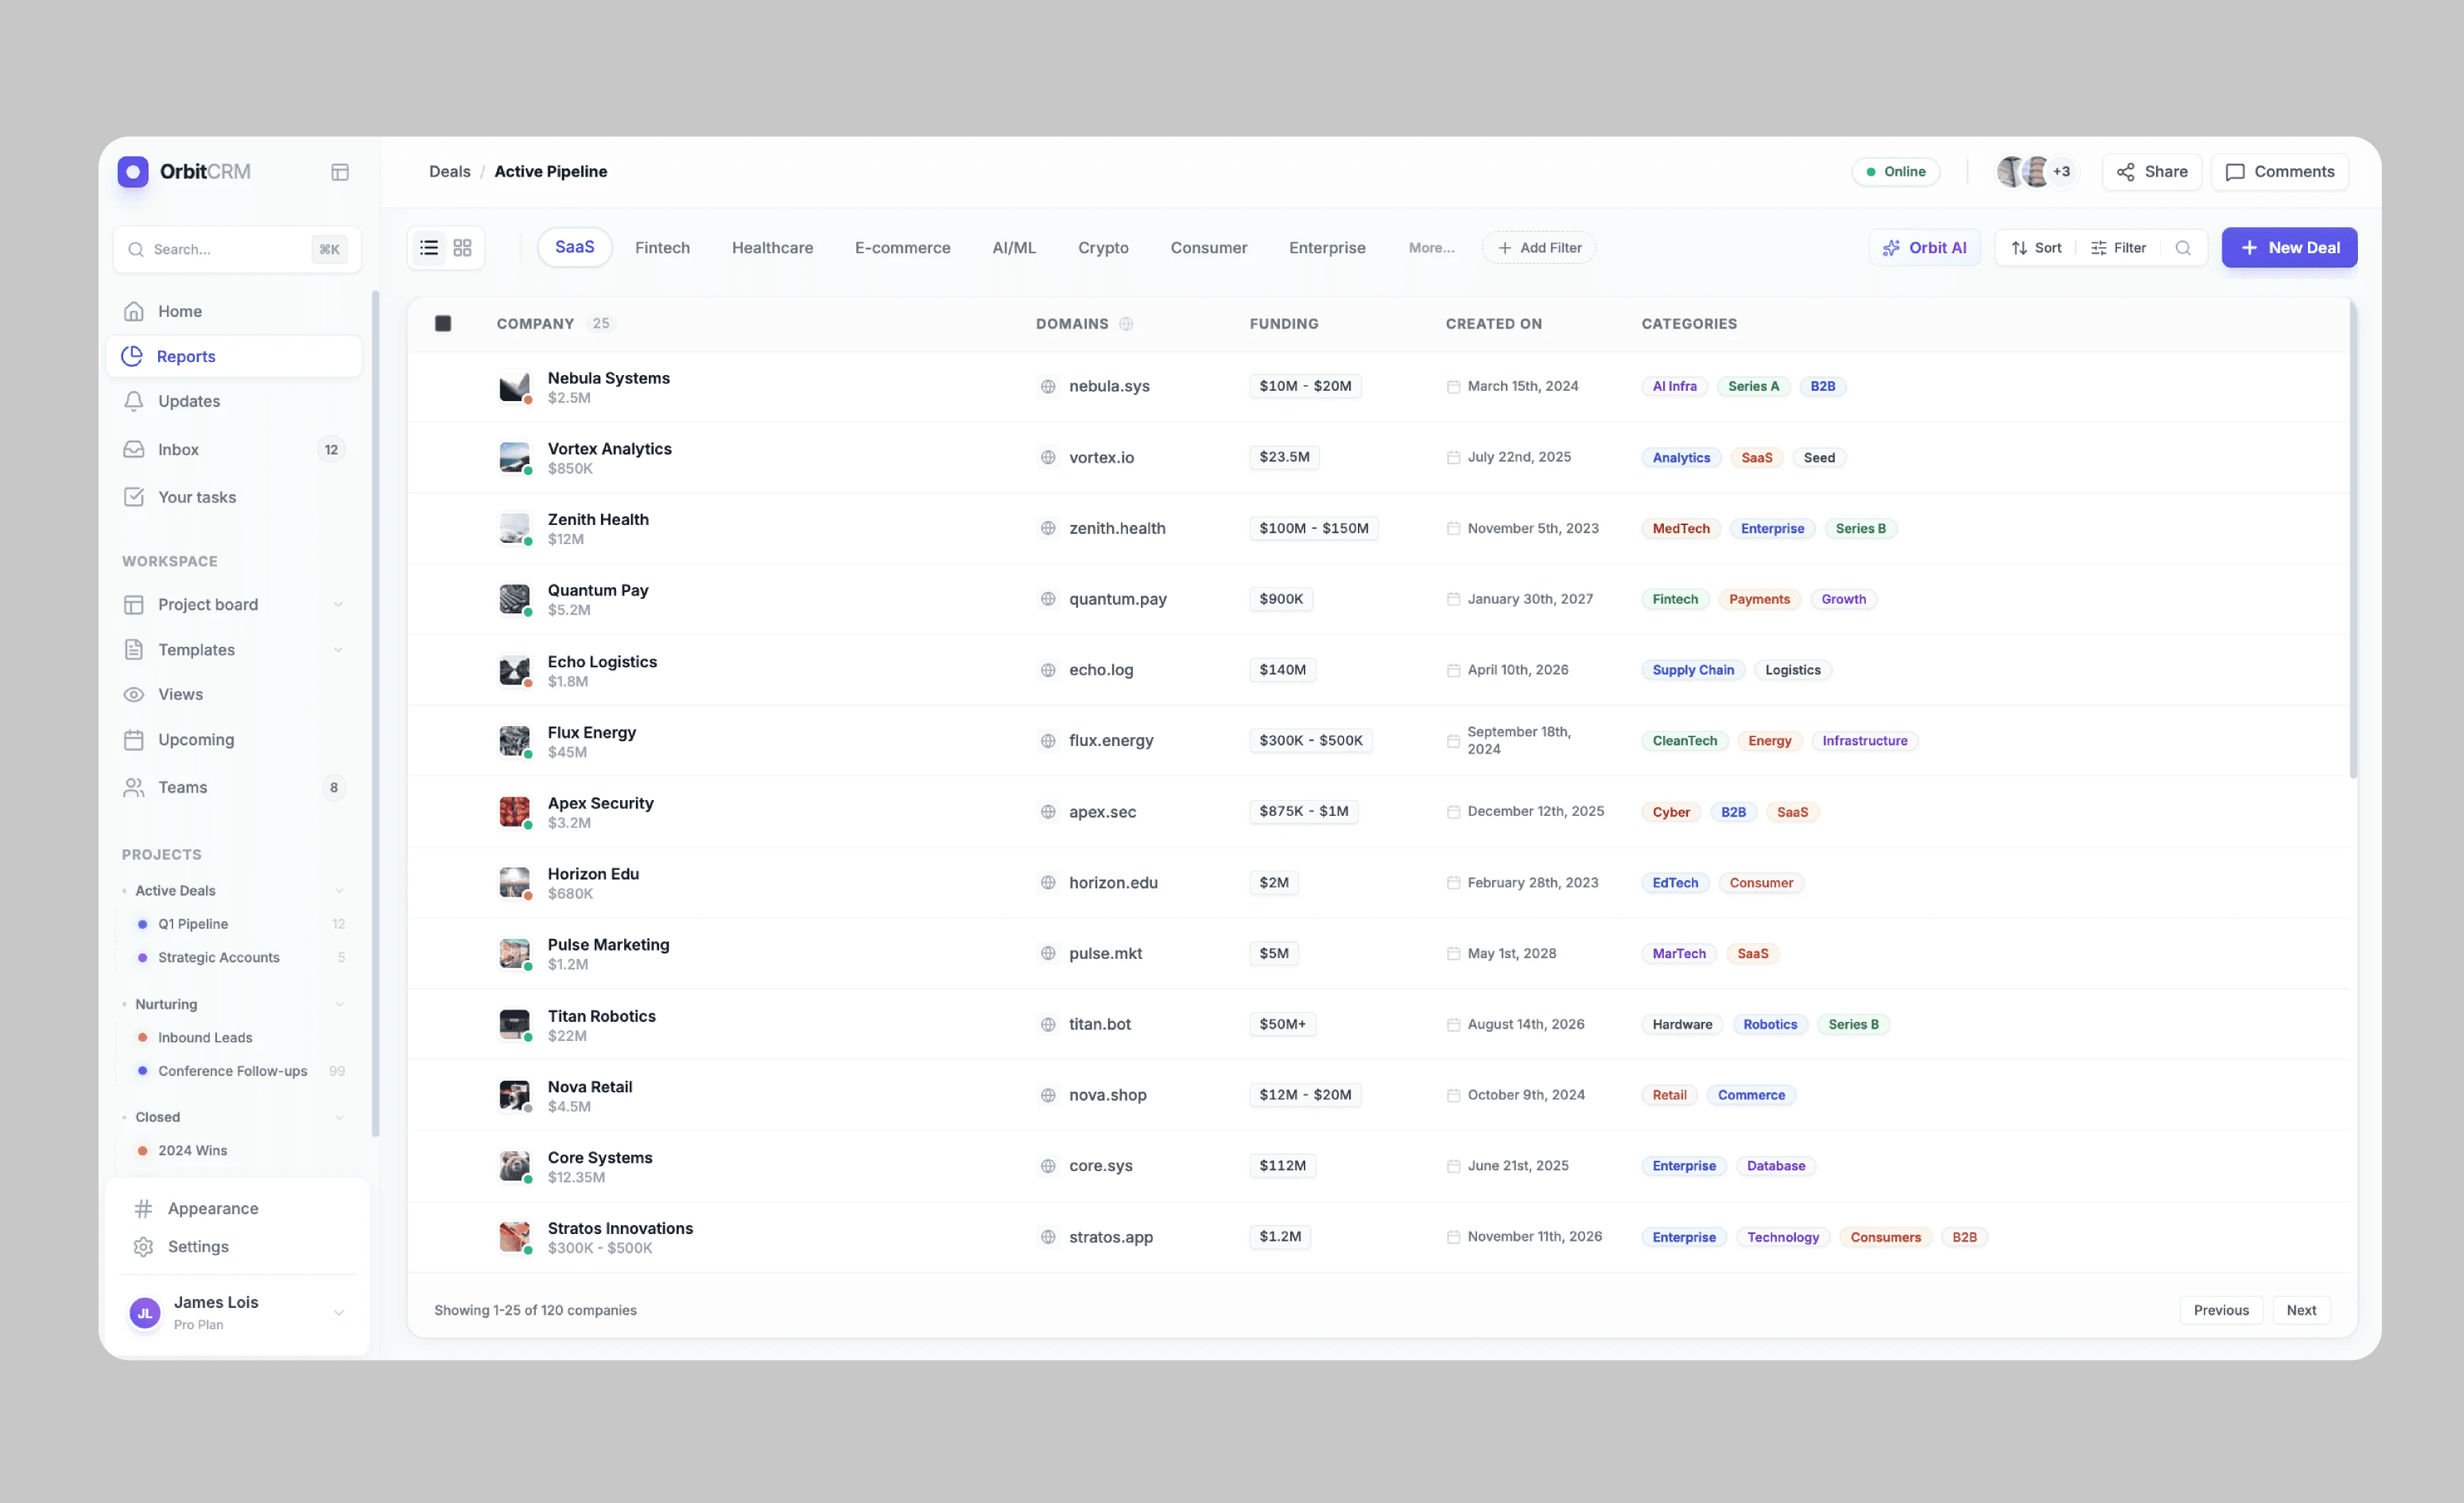2464x1503 pixels.
Task: Collapse the Nurturing projects group
Action: point(339,1004)
